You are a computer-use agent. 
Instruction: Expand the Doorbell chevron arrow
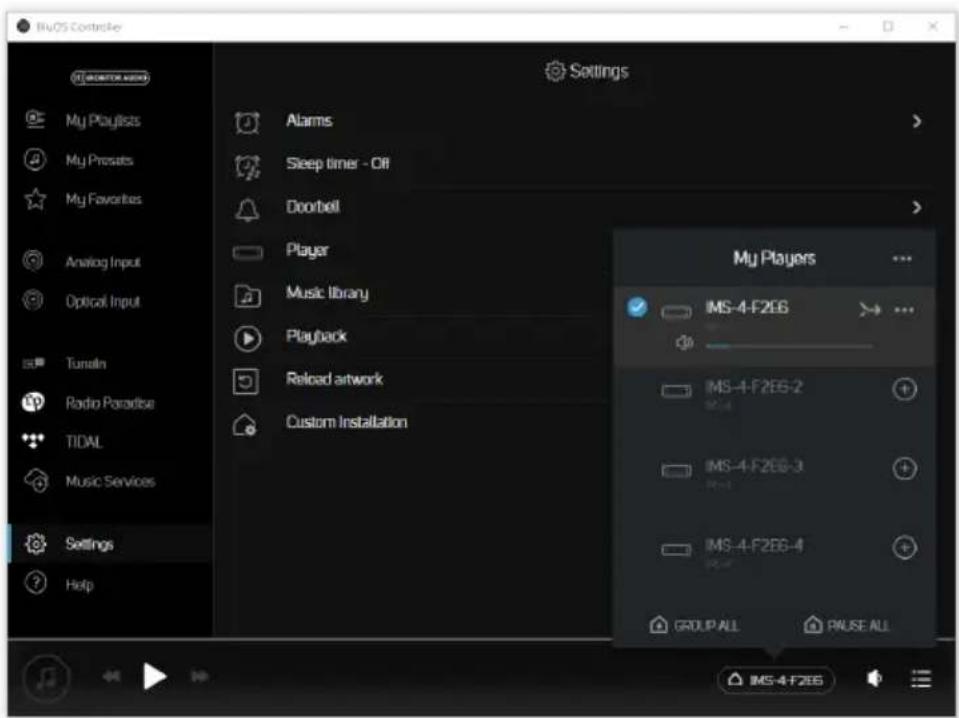pyautogui.click(x=916, y=207)
